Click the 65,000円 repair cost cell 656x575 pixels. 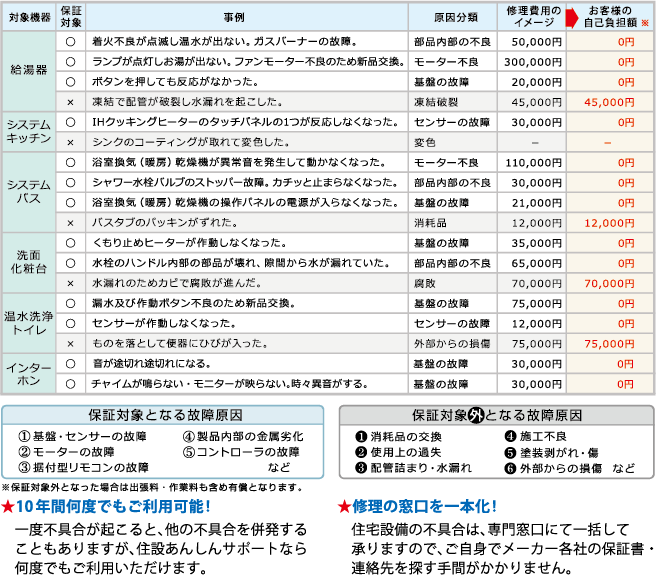tap(532, 263)
